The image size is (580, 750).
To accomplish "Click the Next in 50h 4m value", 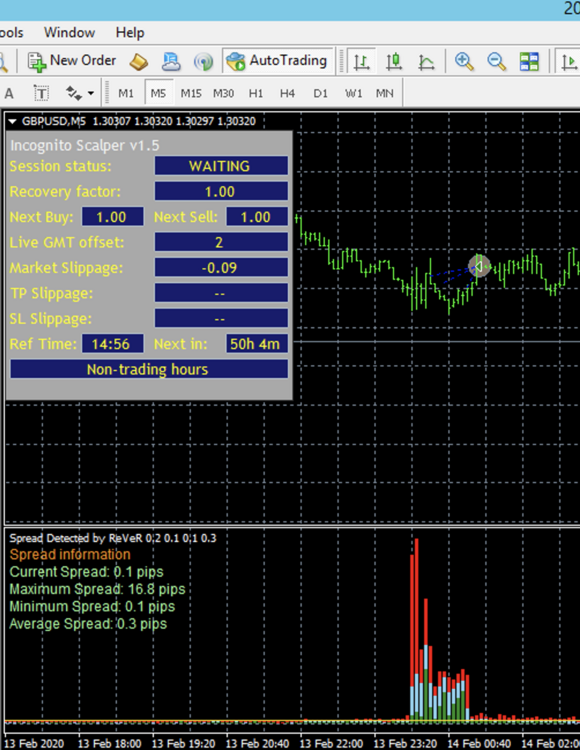I will tap(257, 343).
